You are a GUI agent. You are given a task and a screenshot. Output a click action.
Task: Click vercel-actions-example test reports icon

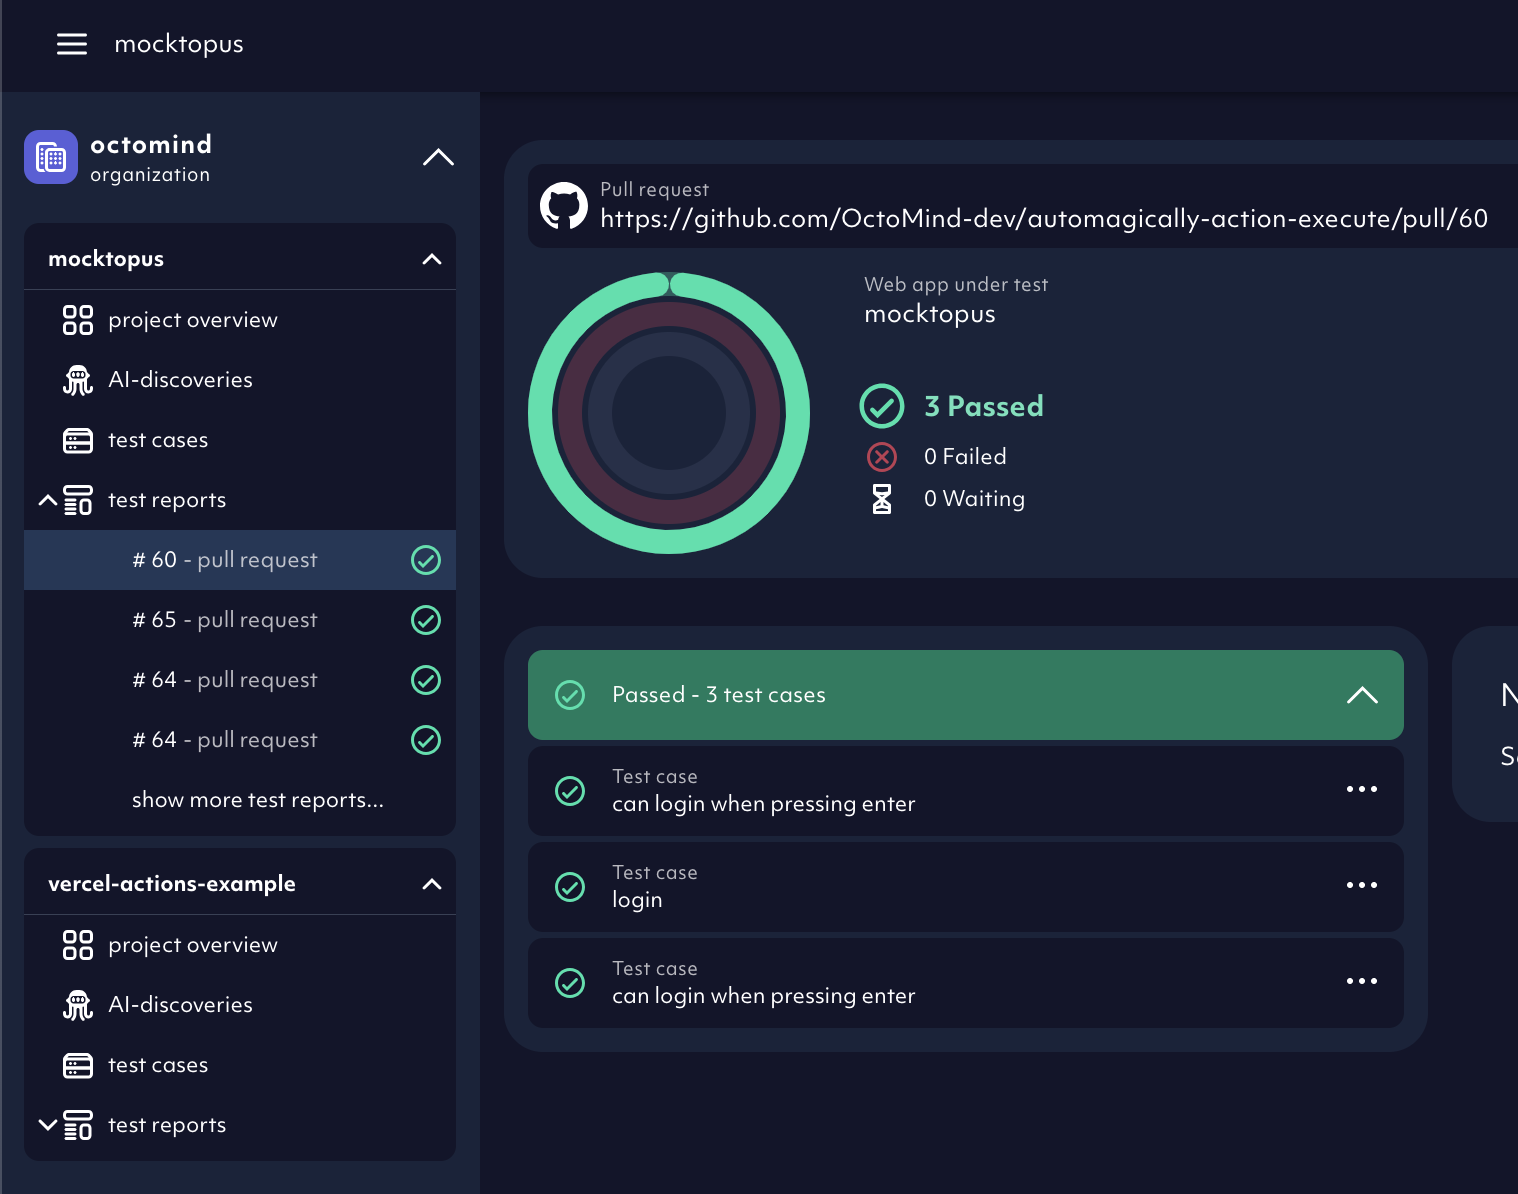coord(78,1125)
